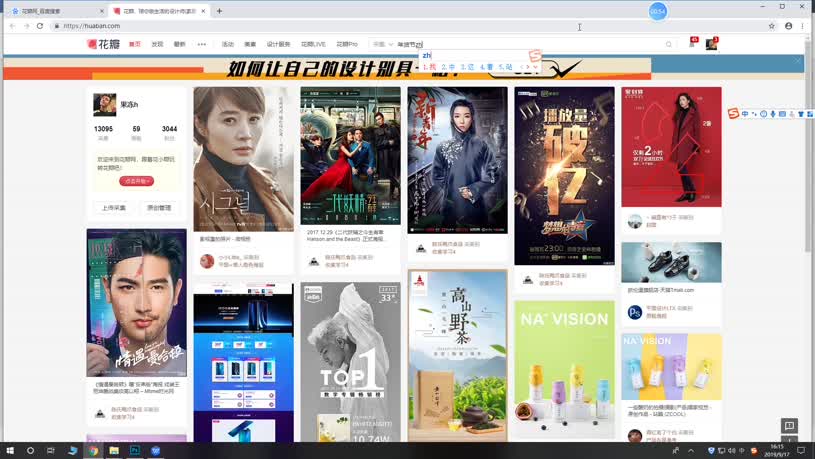Screen dimensions: 815x459
Task: Click user avatar under red coat pin
Action: [635, 221]
